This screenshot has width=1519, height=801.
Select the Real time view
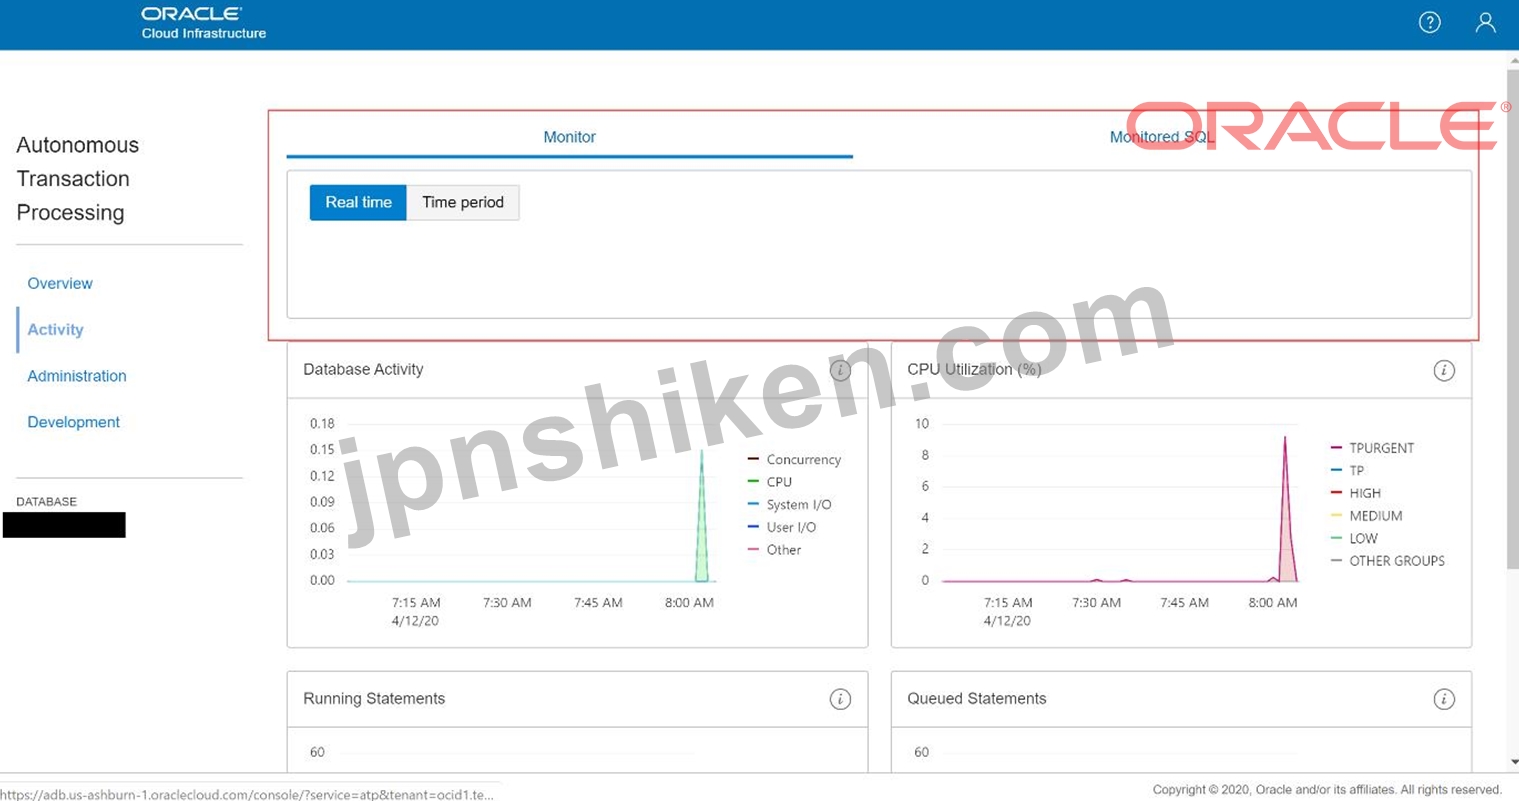click(x=358, y=202)
